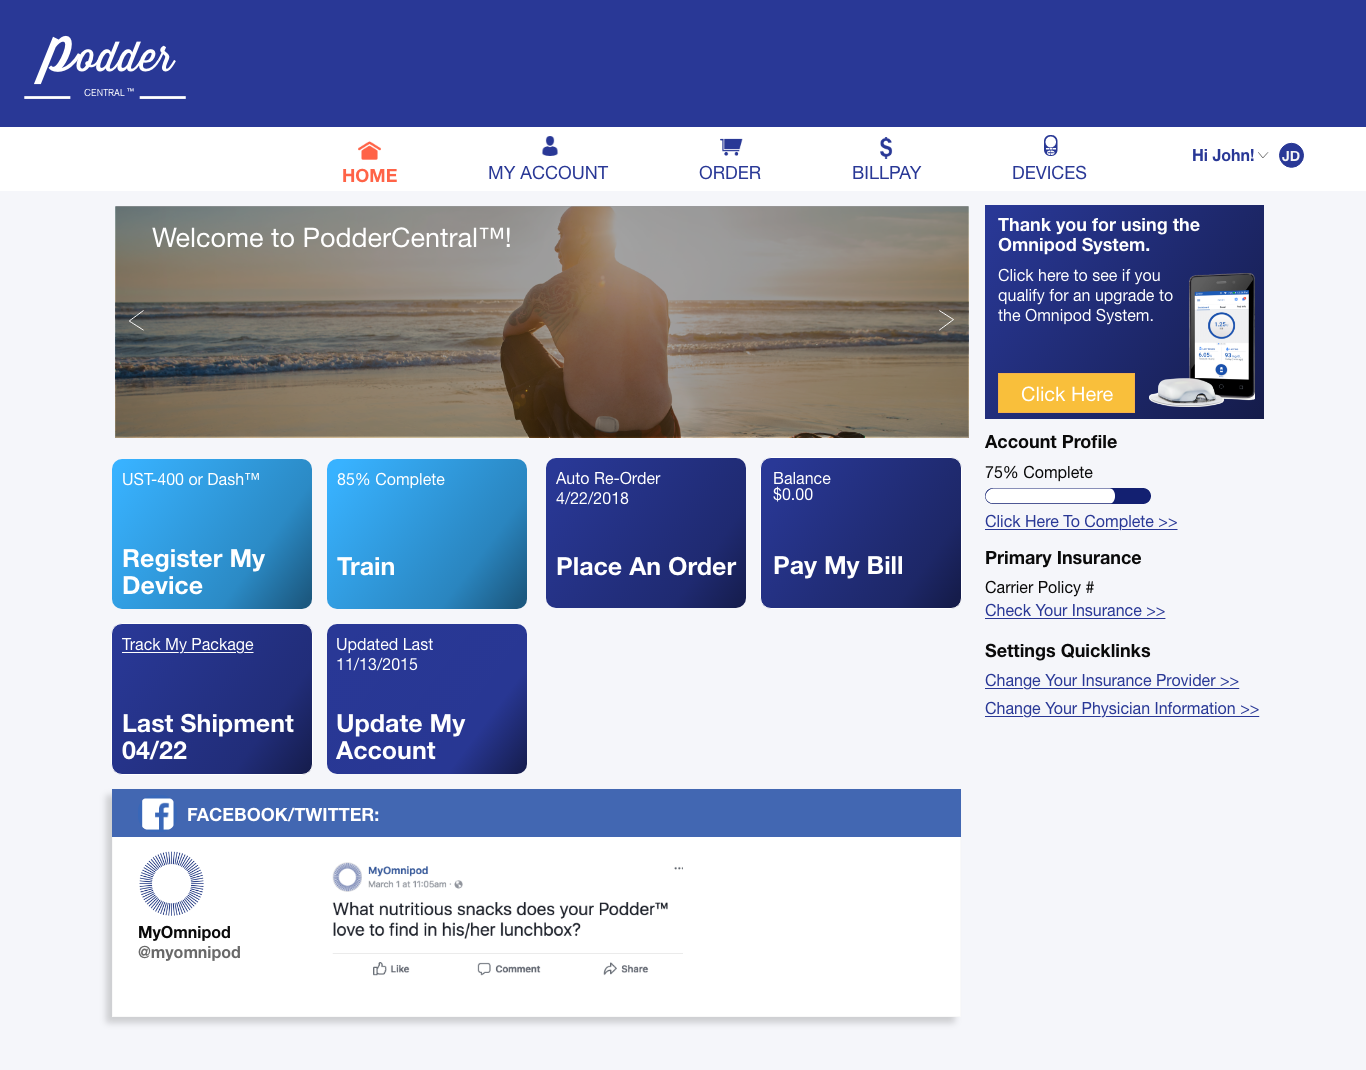Click the Devices pod icon
The height and width of the screenshot is (1070, 1366).
[x=1050, y=146]
